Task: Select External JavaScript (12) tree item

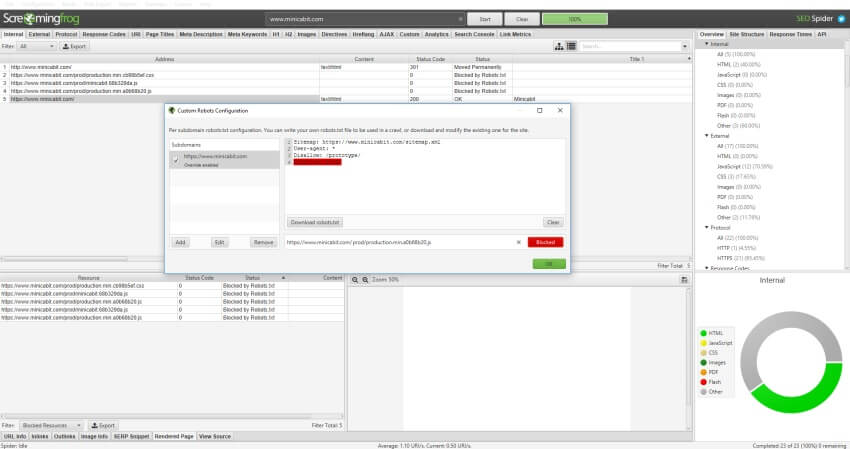Action: coord(745,166)
